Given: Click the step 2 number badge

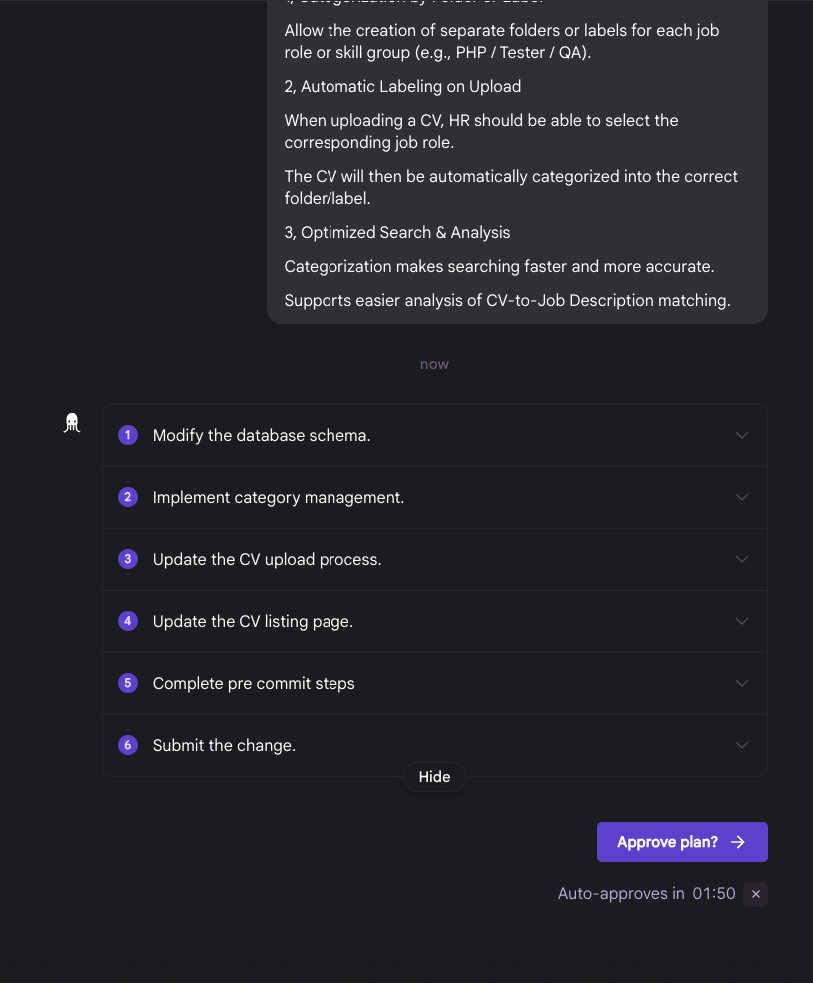Looking at the screenshot, I should 128,497.
